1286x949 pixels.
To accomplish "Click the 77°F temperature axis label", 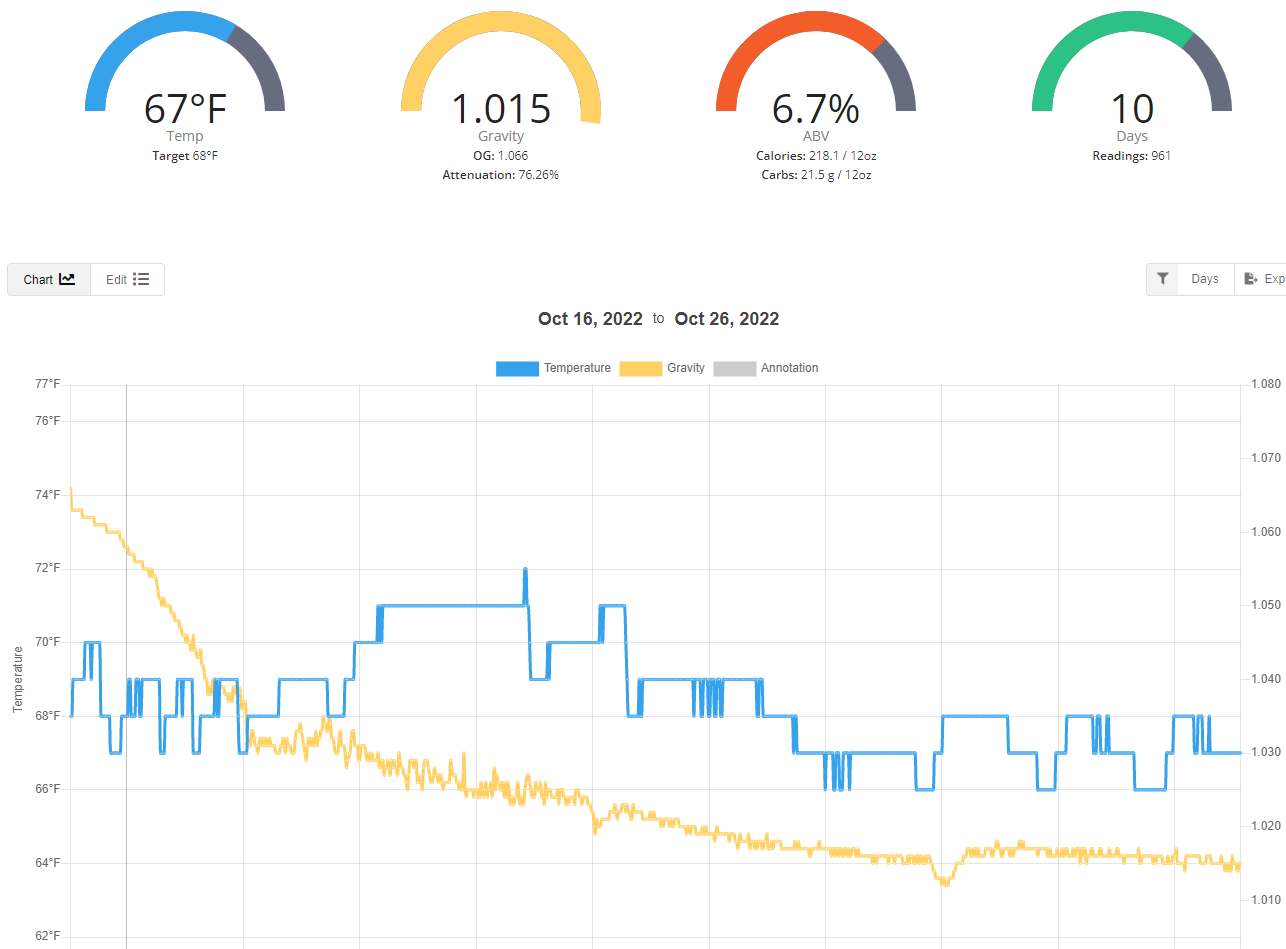I will tap(48, 384).
